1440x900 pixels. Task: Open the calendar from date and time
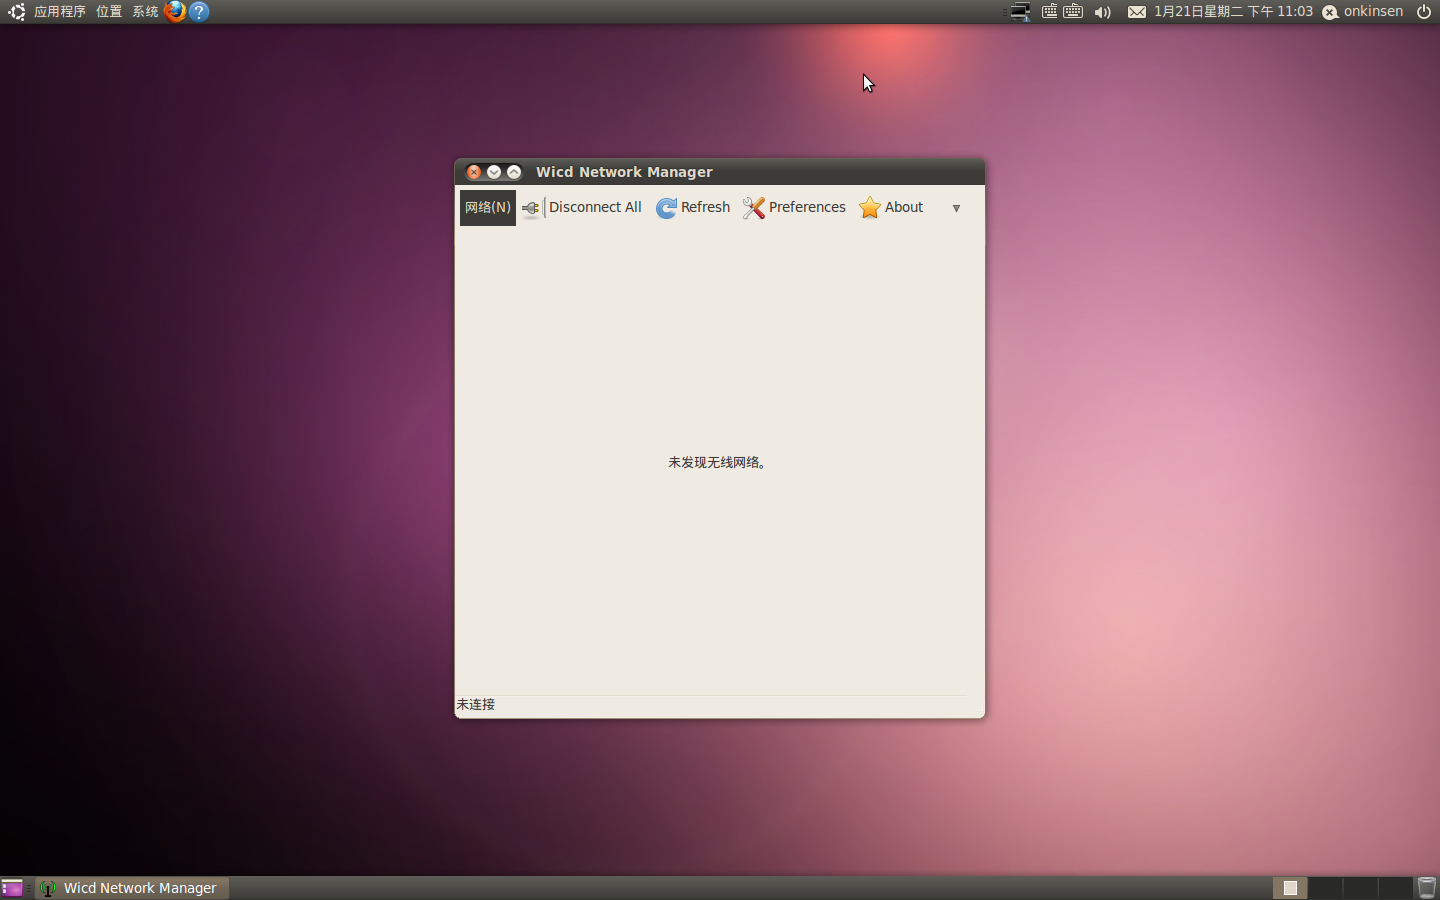tap(1233, 12)
